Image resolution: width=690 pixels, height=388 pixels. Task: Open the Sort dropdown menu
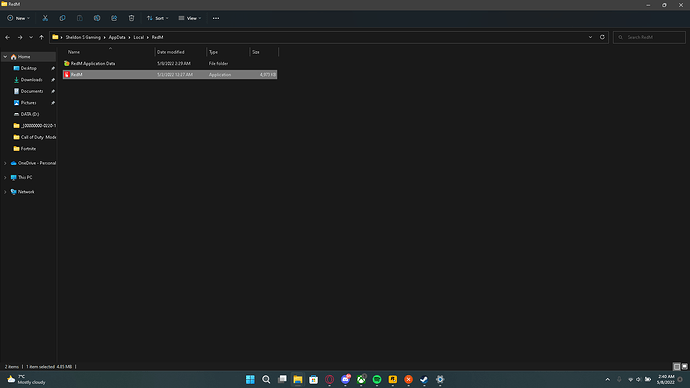coord(158,18)
